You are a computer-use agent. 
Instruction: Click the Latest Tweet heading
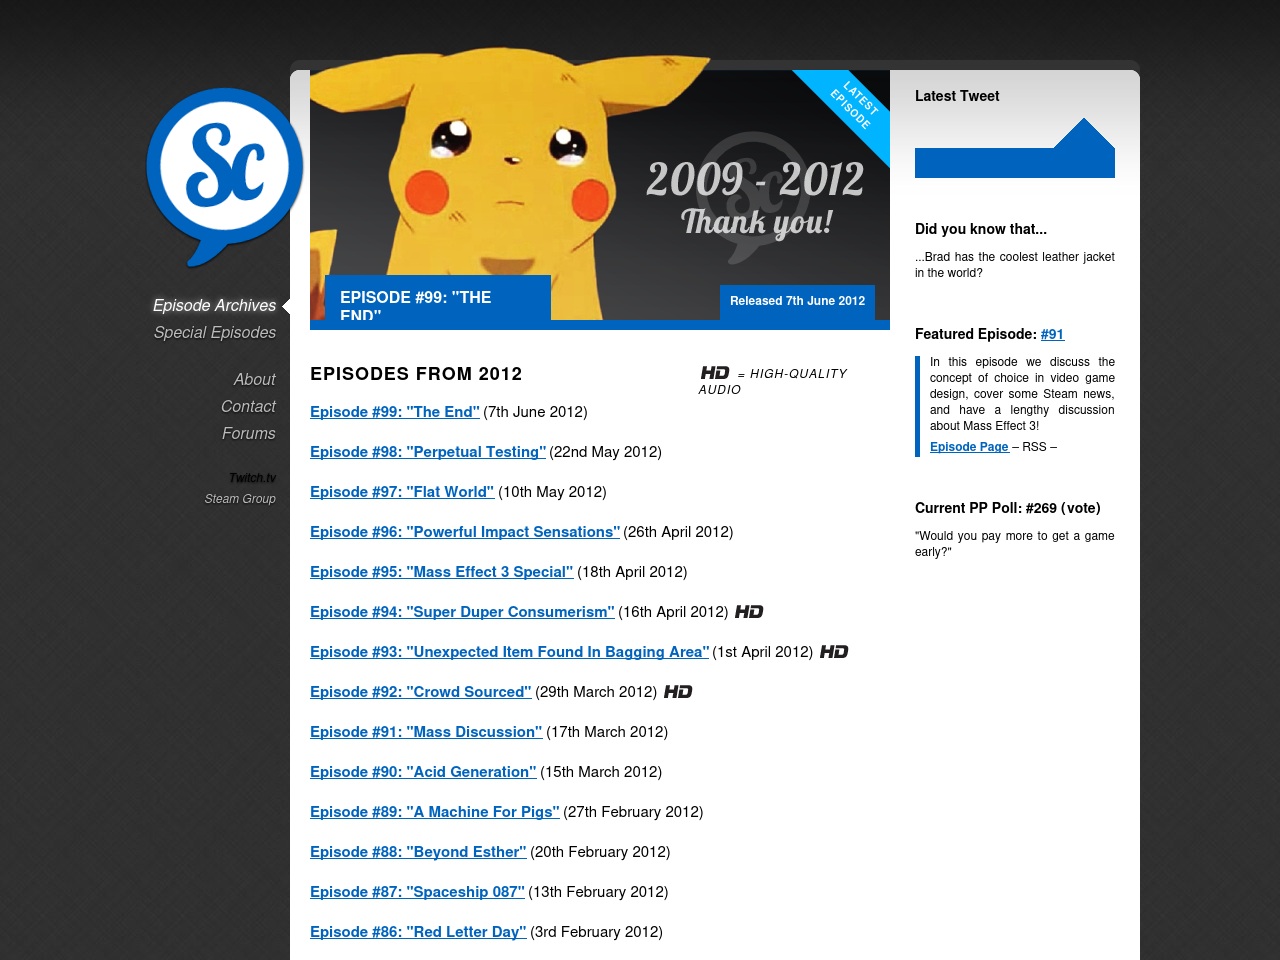click(x=957, y=96)
